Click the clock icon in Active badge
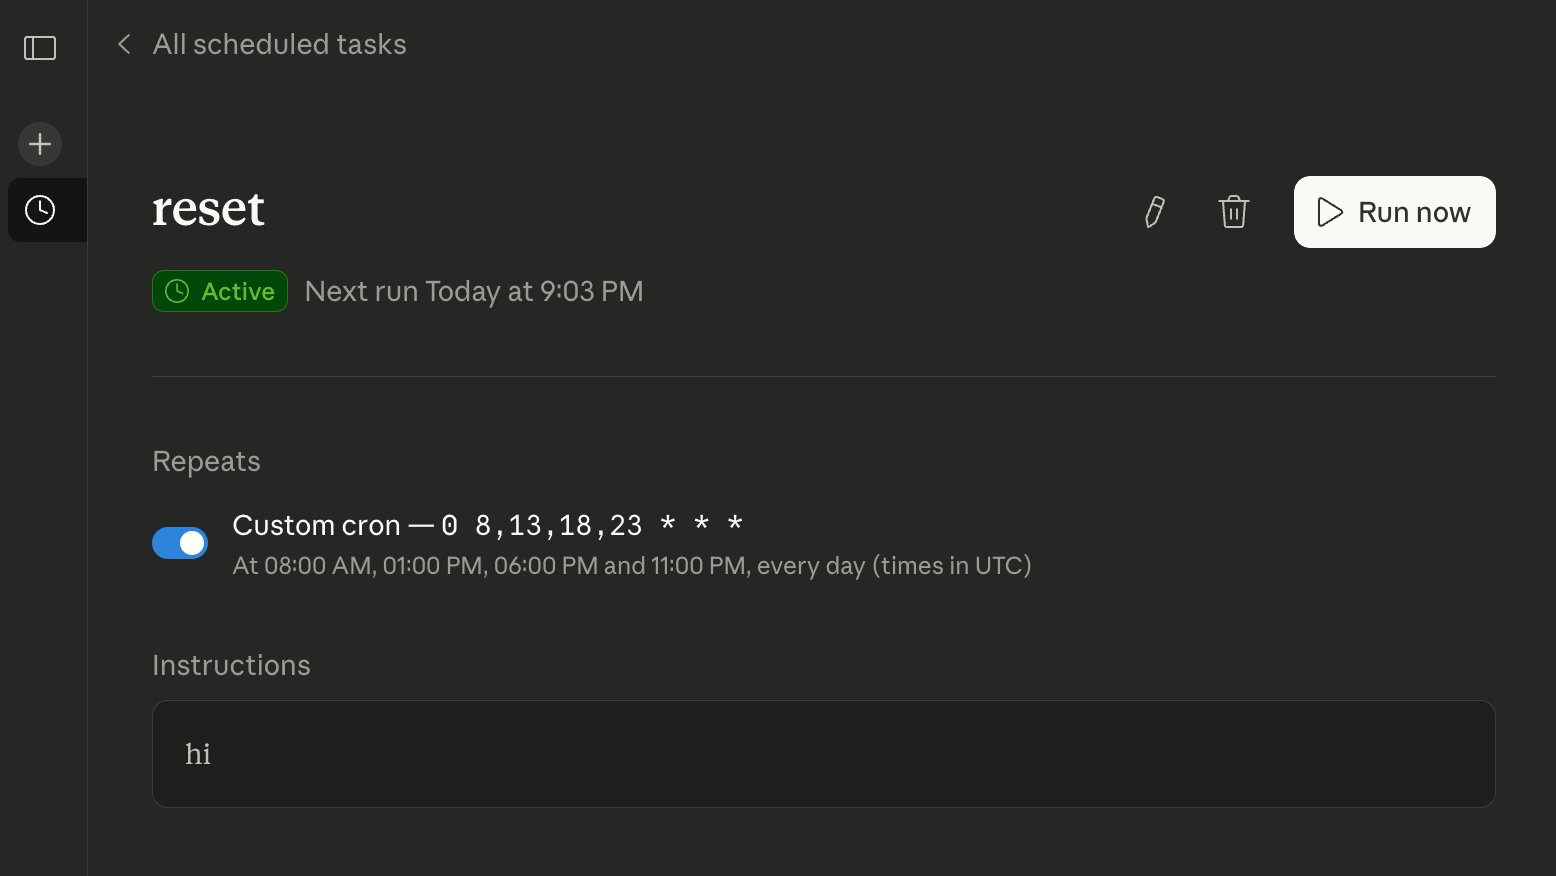Viewport: 1556px width, 876px height. tap(177, 291)
